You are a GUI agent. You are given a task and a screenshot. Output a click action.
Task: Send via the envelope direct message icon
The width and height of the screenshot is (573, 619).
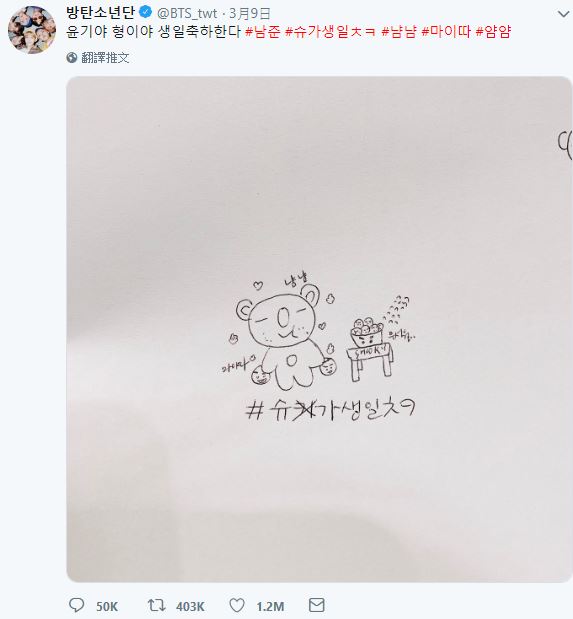(x=316, y=605)
